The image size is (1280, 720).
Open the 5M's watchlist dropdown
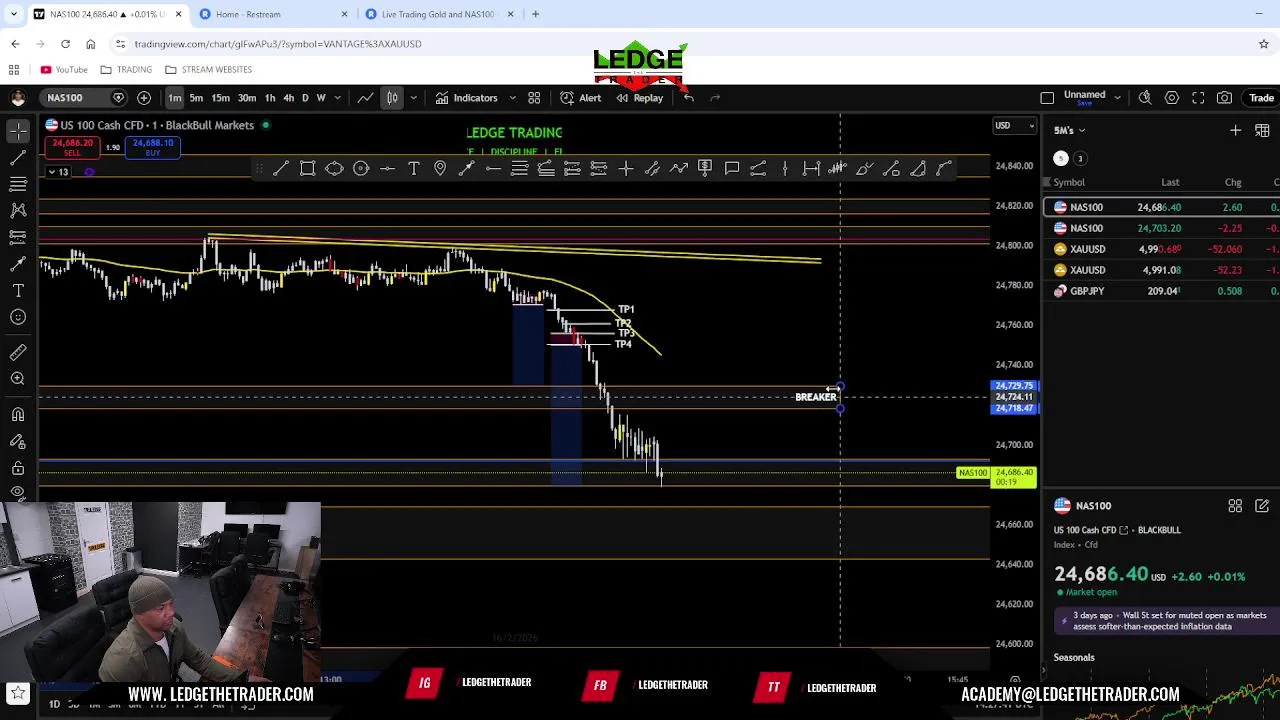tap(1069, 130)
